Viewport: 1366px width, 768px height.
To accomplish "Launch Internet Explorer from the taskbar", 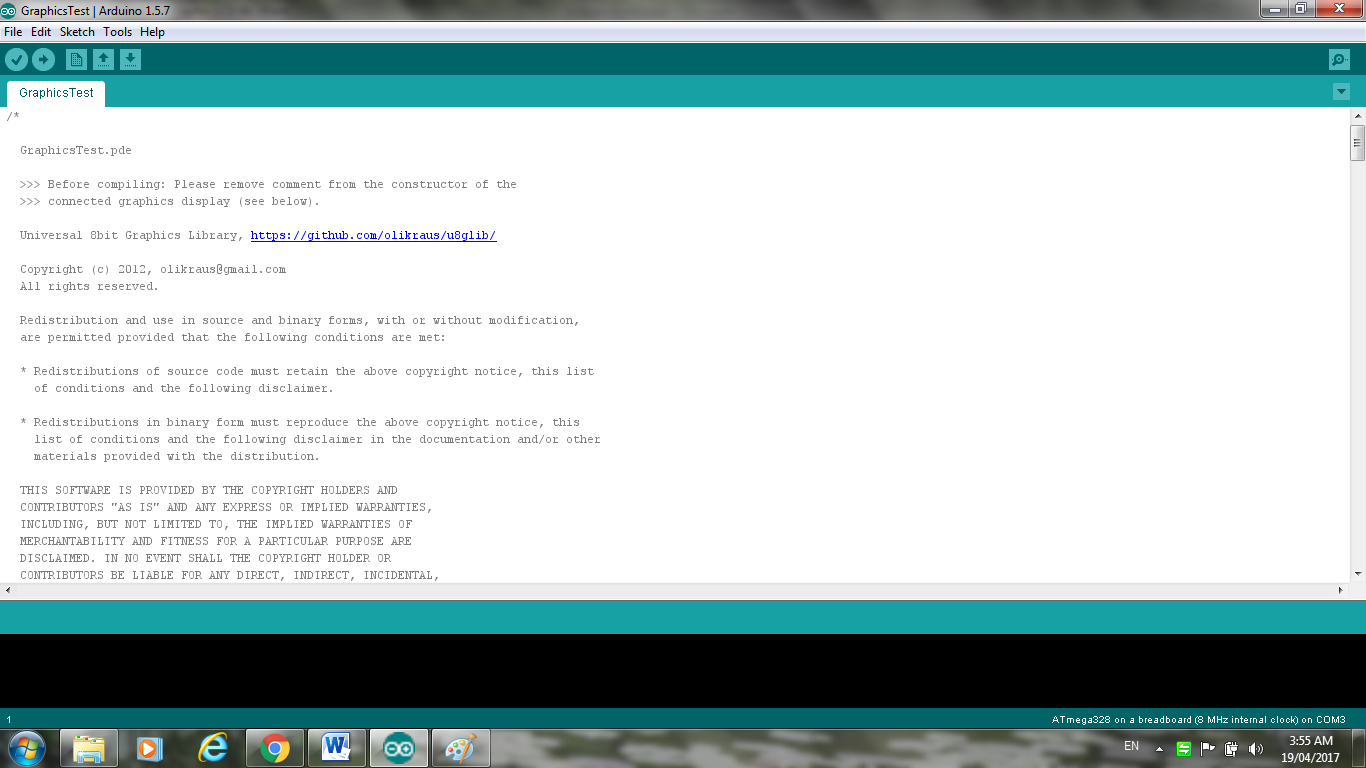I will pyautogui.click(x=212, y=747).
